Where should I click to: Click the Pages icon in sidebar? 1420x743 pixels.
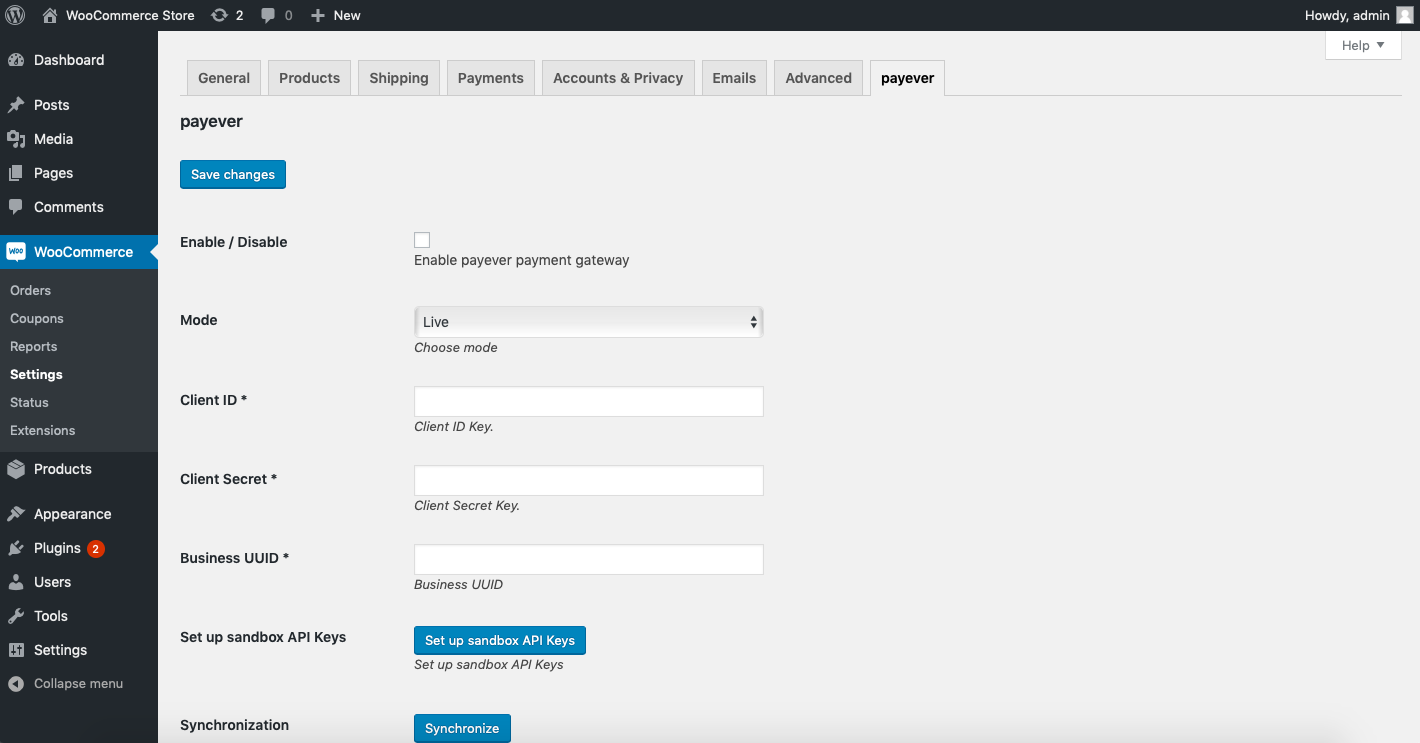[x=16, y=173]
